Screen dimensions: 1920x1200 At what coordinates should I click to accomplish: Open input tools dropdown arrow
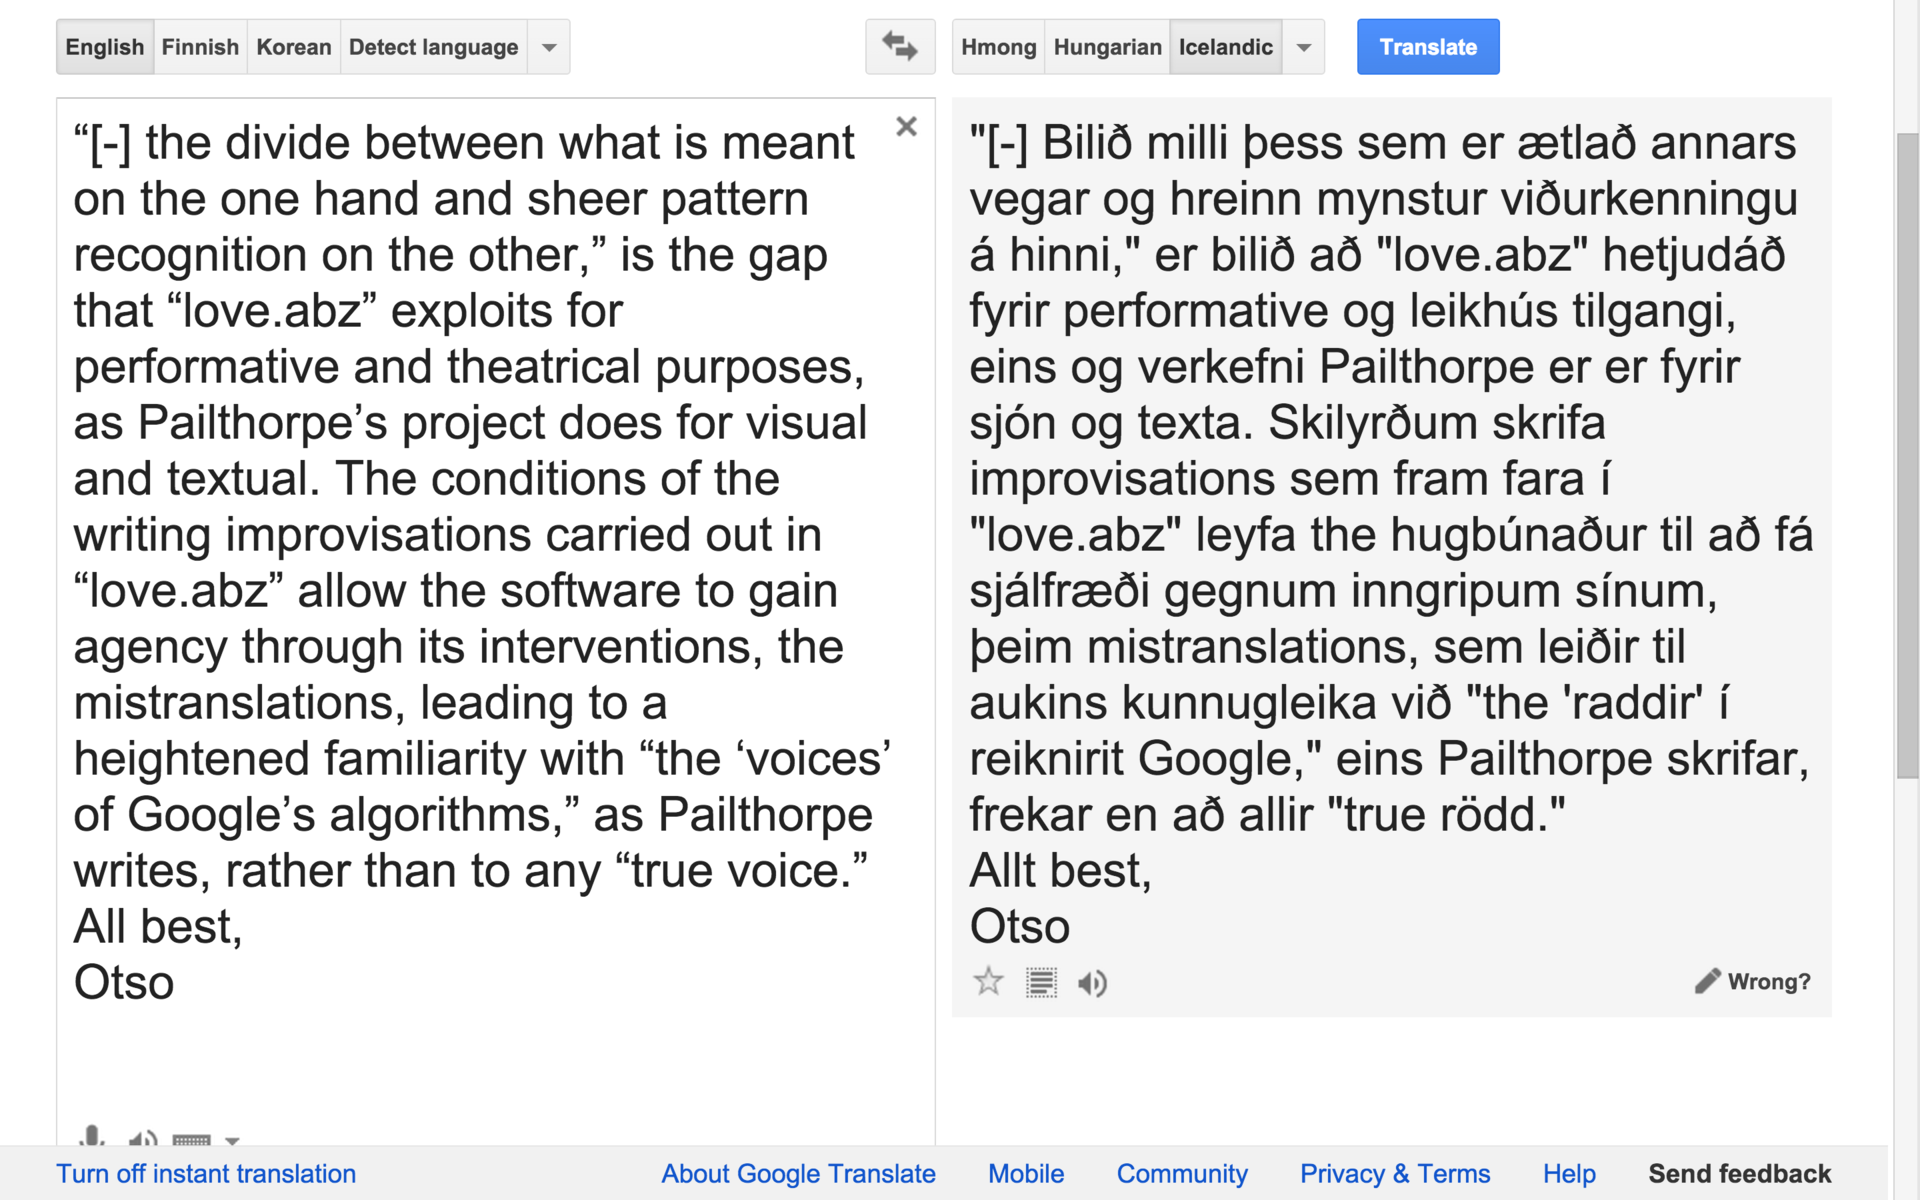coord(233,1140)
